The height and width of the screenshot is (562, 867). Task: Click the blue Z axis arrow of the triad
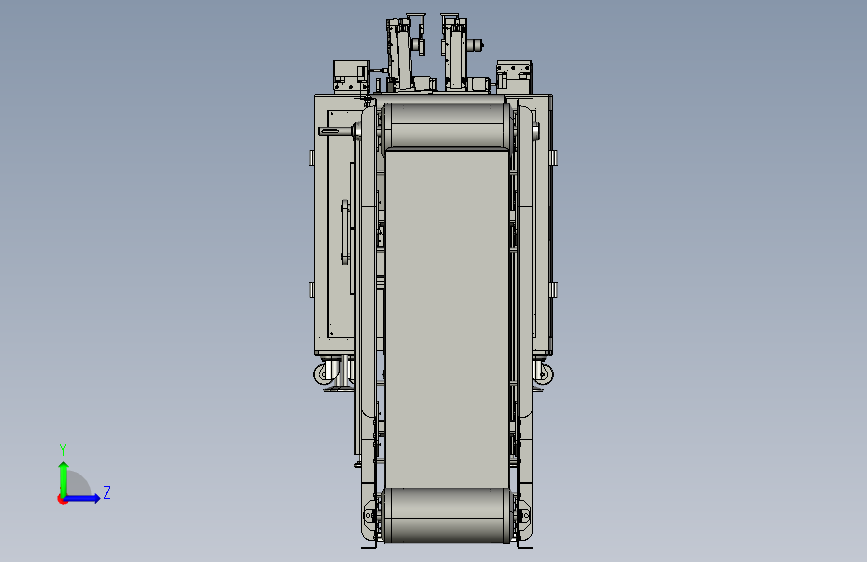click(x=83, y=498)
